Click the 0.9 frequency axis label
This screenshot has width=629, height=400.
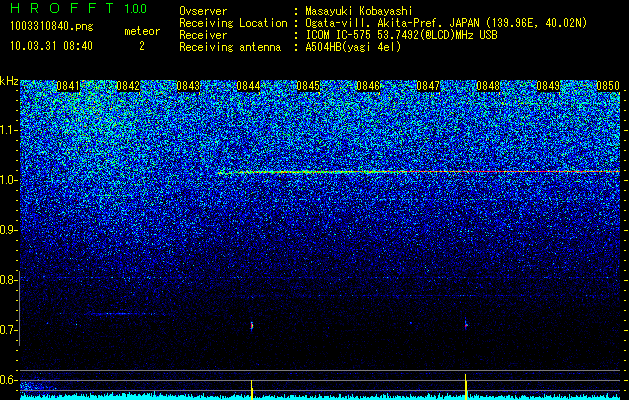9,230
